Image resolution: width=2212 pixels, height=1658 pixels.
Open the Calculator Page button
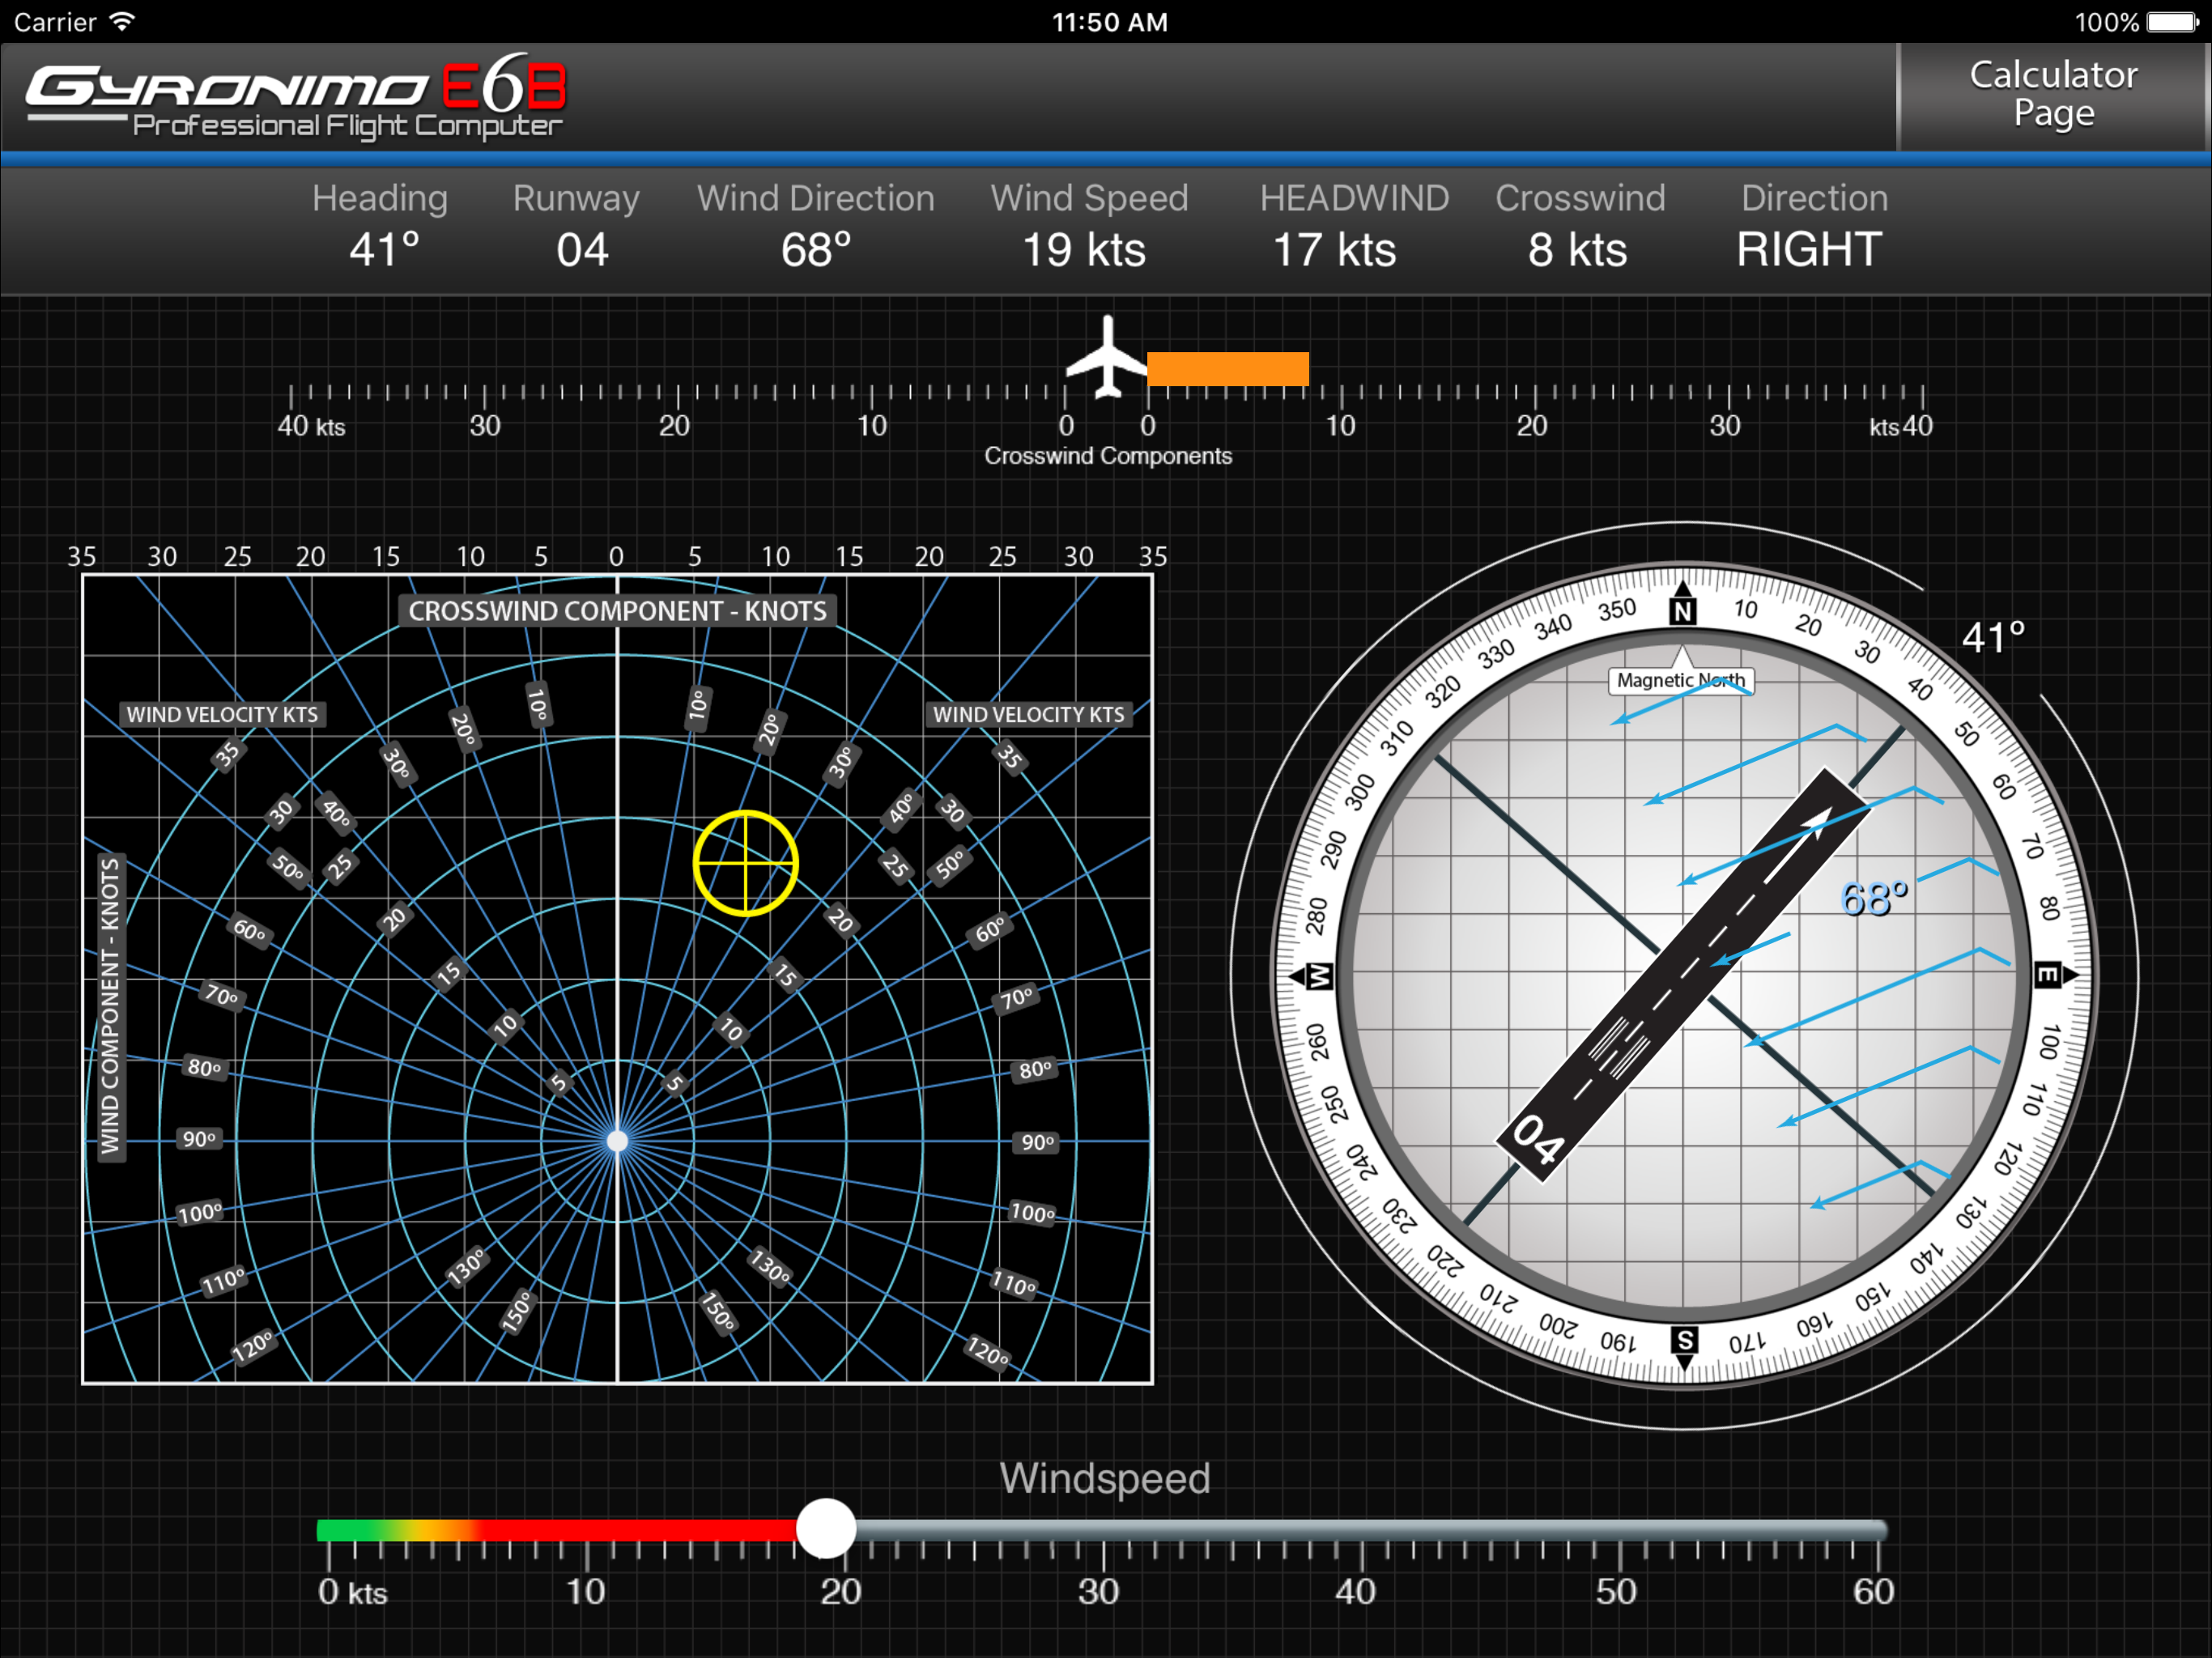pyautogui.click(x=2053, y=95)
